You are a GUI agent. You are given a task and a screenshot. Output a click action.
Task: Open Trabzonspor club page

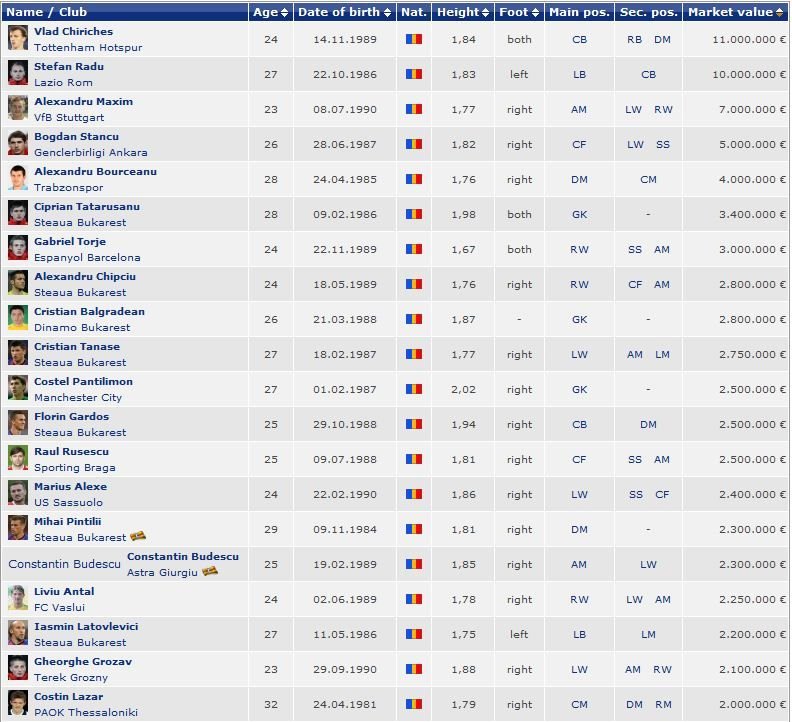point(68,188)
